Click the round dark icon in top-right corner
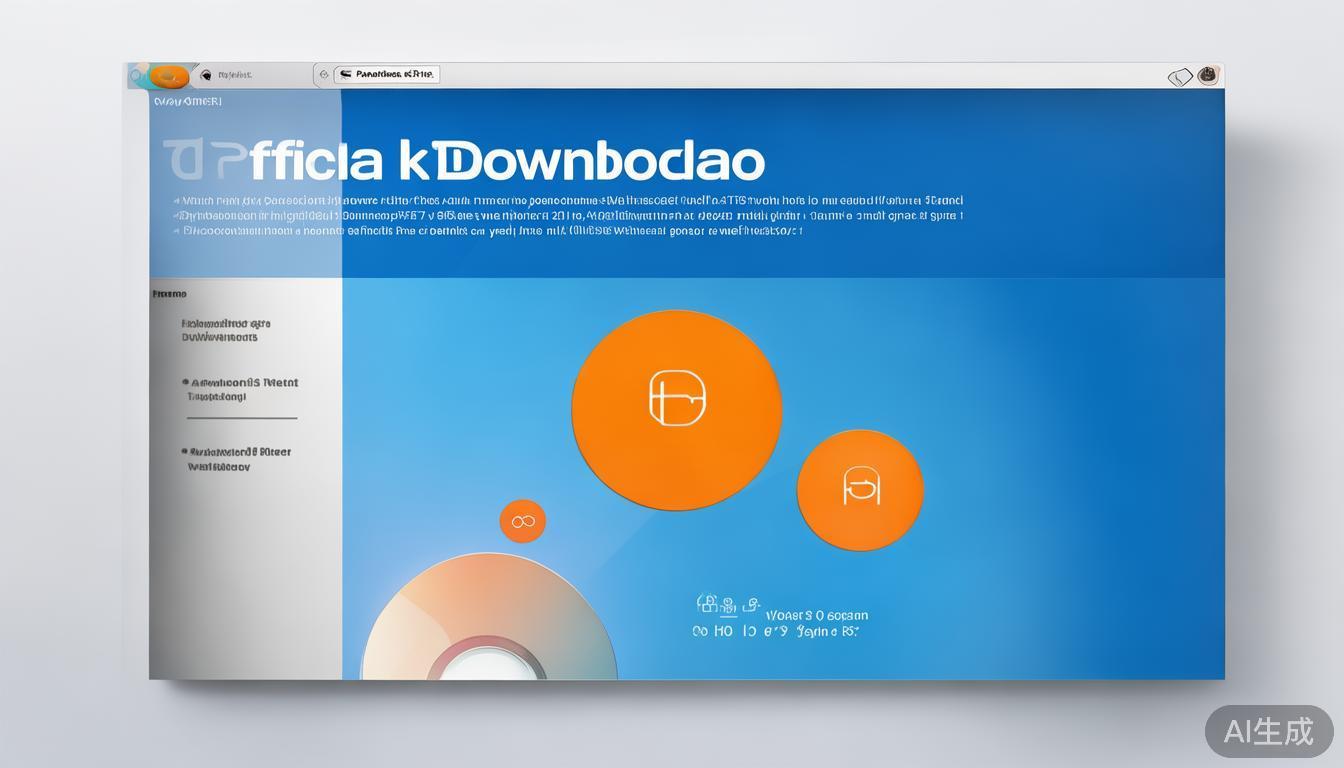 click(x=1208, y=75)
